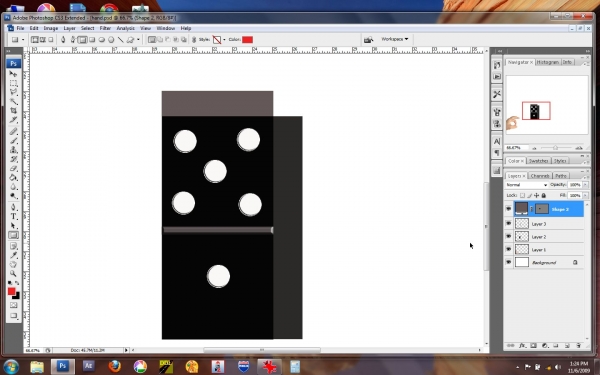Toggle lock all padlock icon

tap(544, 196)
